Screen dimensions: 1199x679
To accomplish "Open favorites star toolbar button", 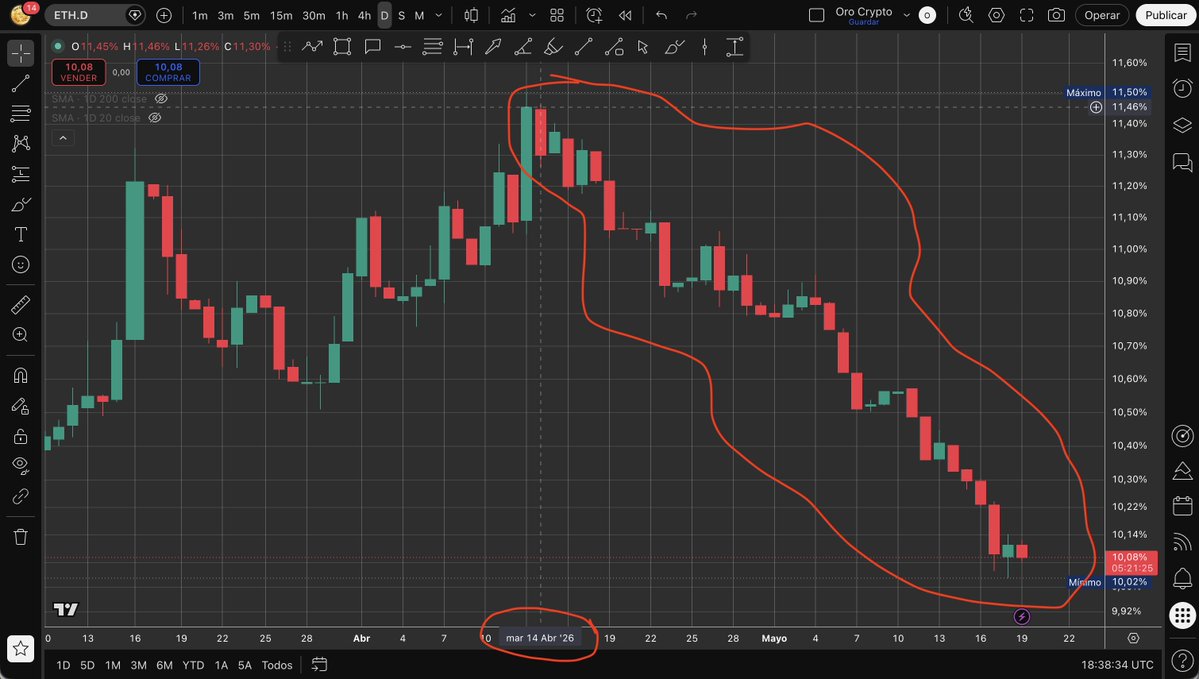I will (21, 649).
